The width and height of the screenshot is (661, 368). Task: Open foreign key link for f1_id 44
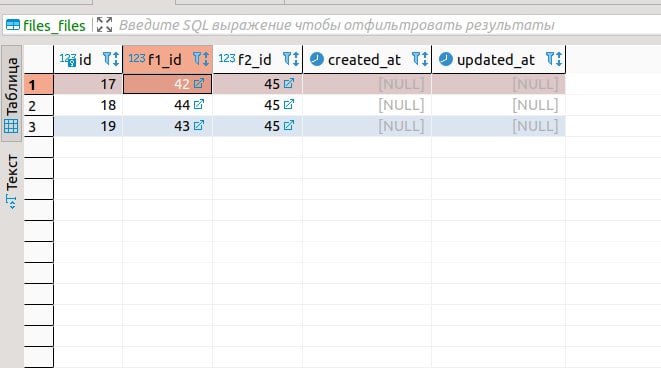coord(199,104)
